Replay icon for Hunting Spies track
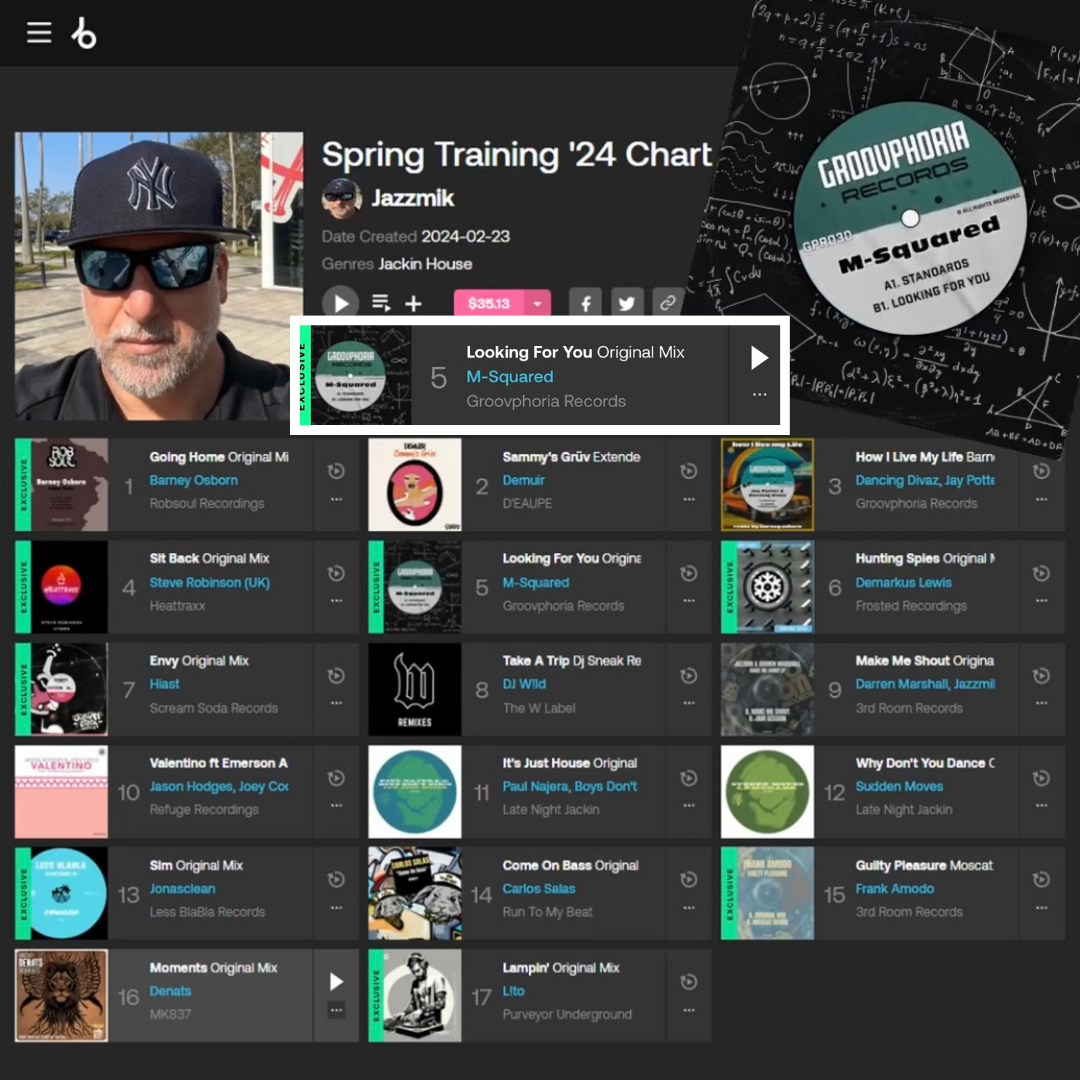 pos(1041,573)
